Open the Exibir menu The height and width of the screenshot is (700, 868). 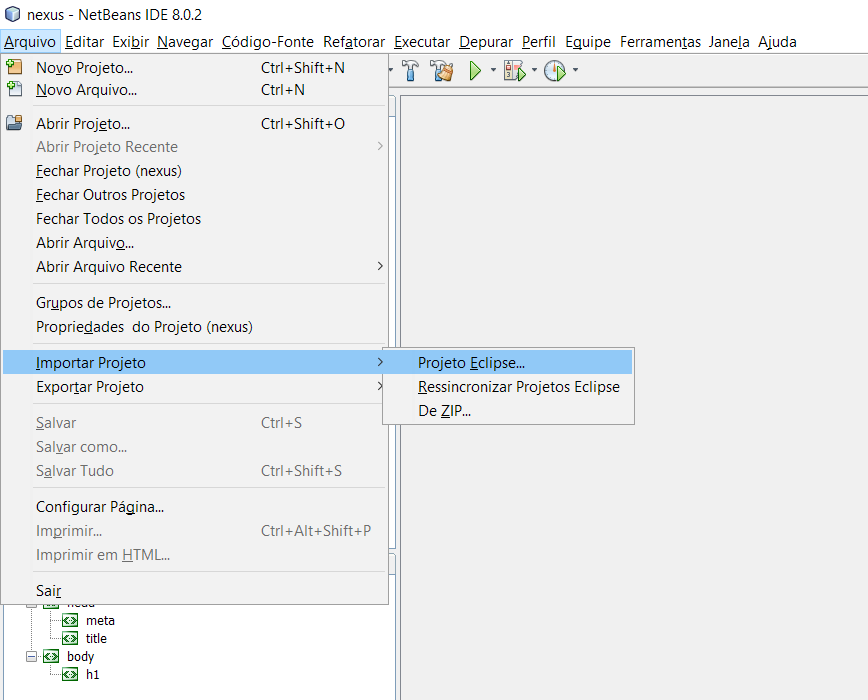[x=131, y=42]
